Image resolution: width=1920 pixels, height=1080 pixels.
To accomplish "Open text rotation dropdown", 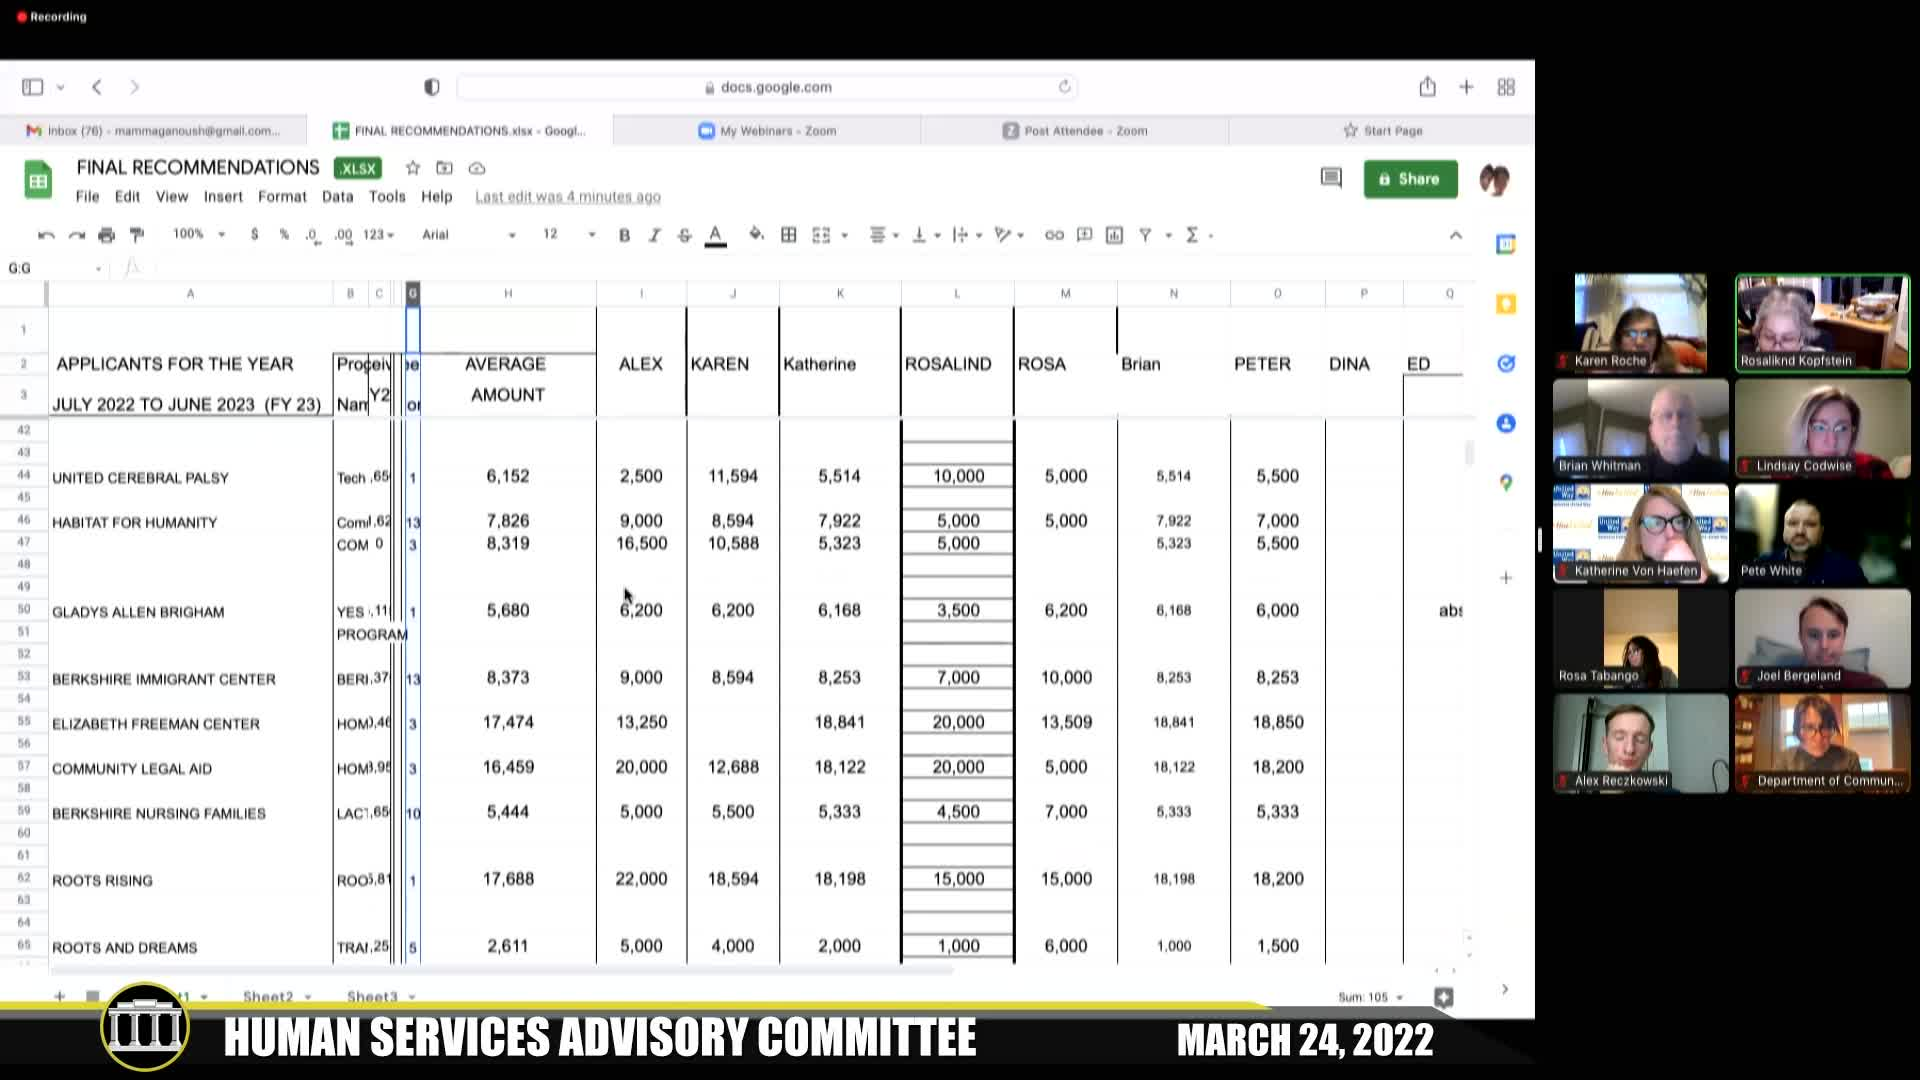I will [x=1008, y=235].
